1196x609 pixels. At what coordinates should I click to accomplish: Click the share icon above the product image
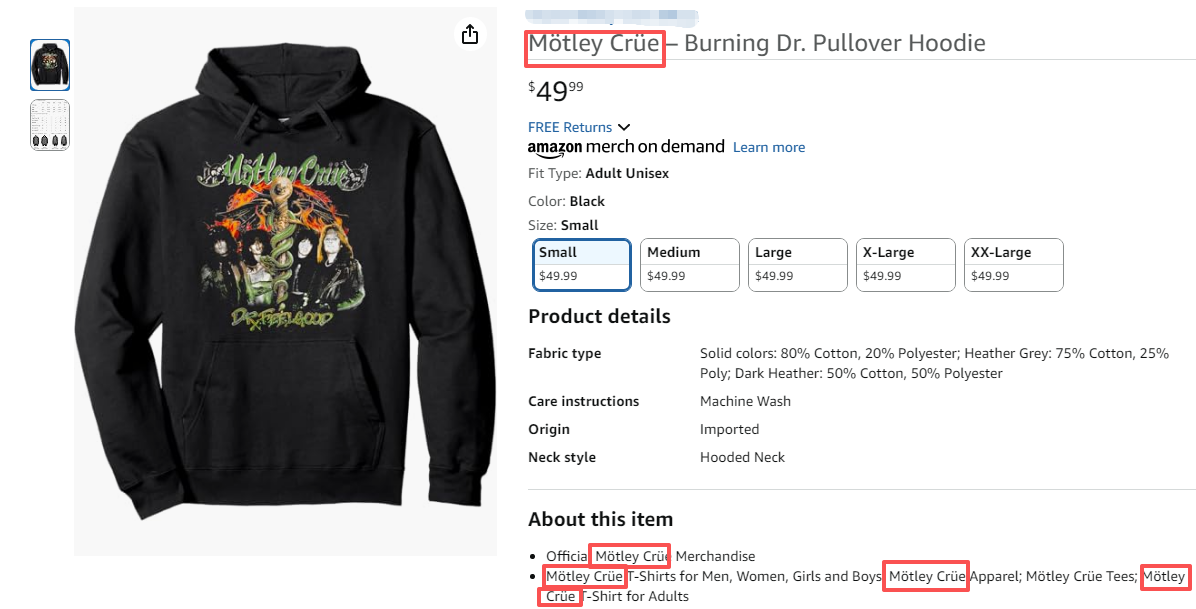point(470,35)
